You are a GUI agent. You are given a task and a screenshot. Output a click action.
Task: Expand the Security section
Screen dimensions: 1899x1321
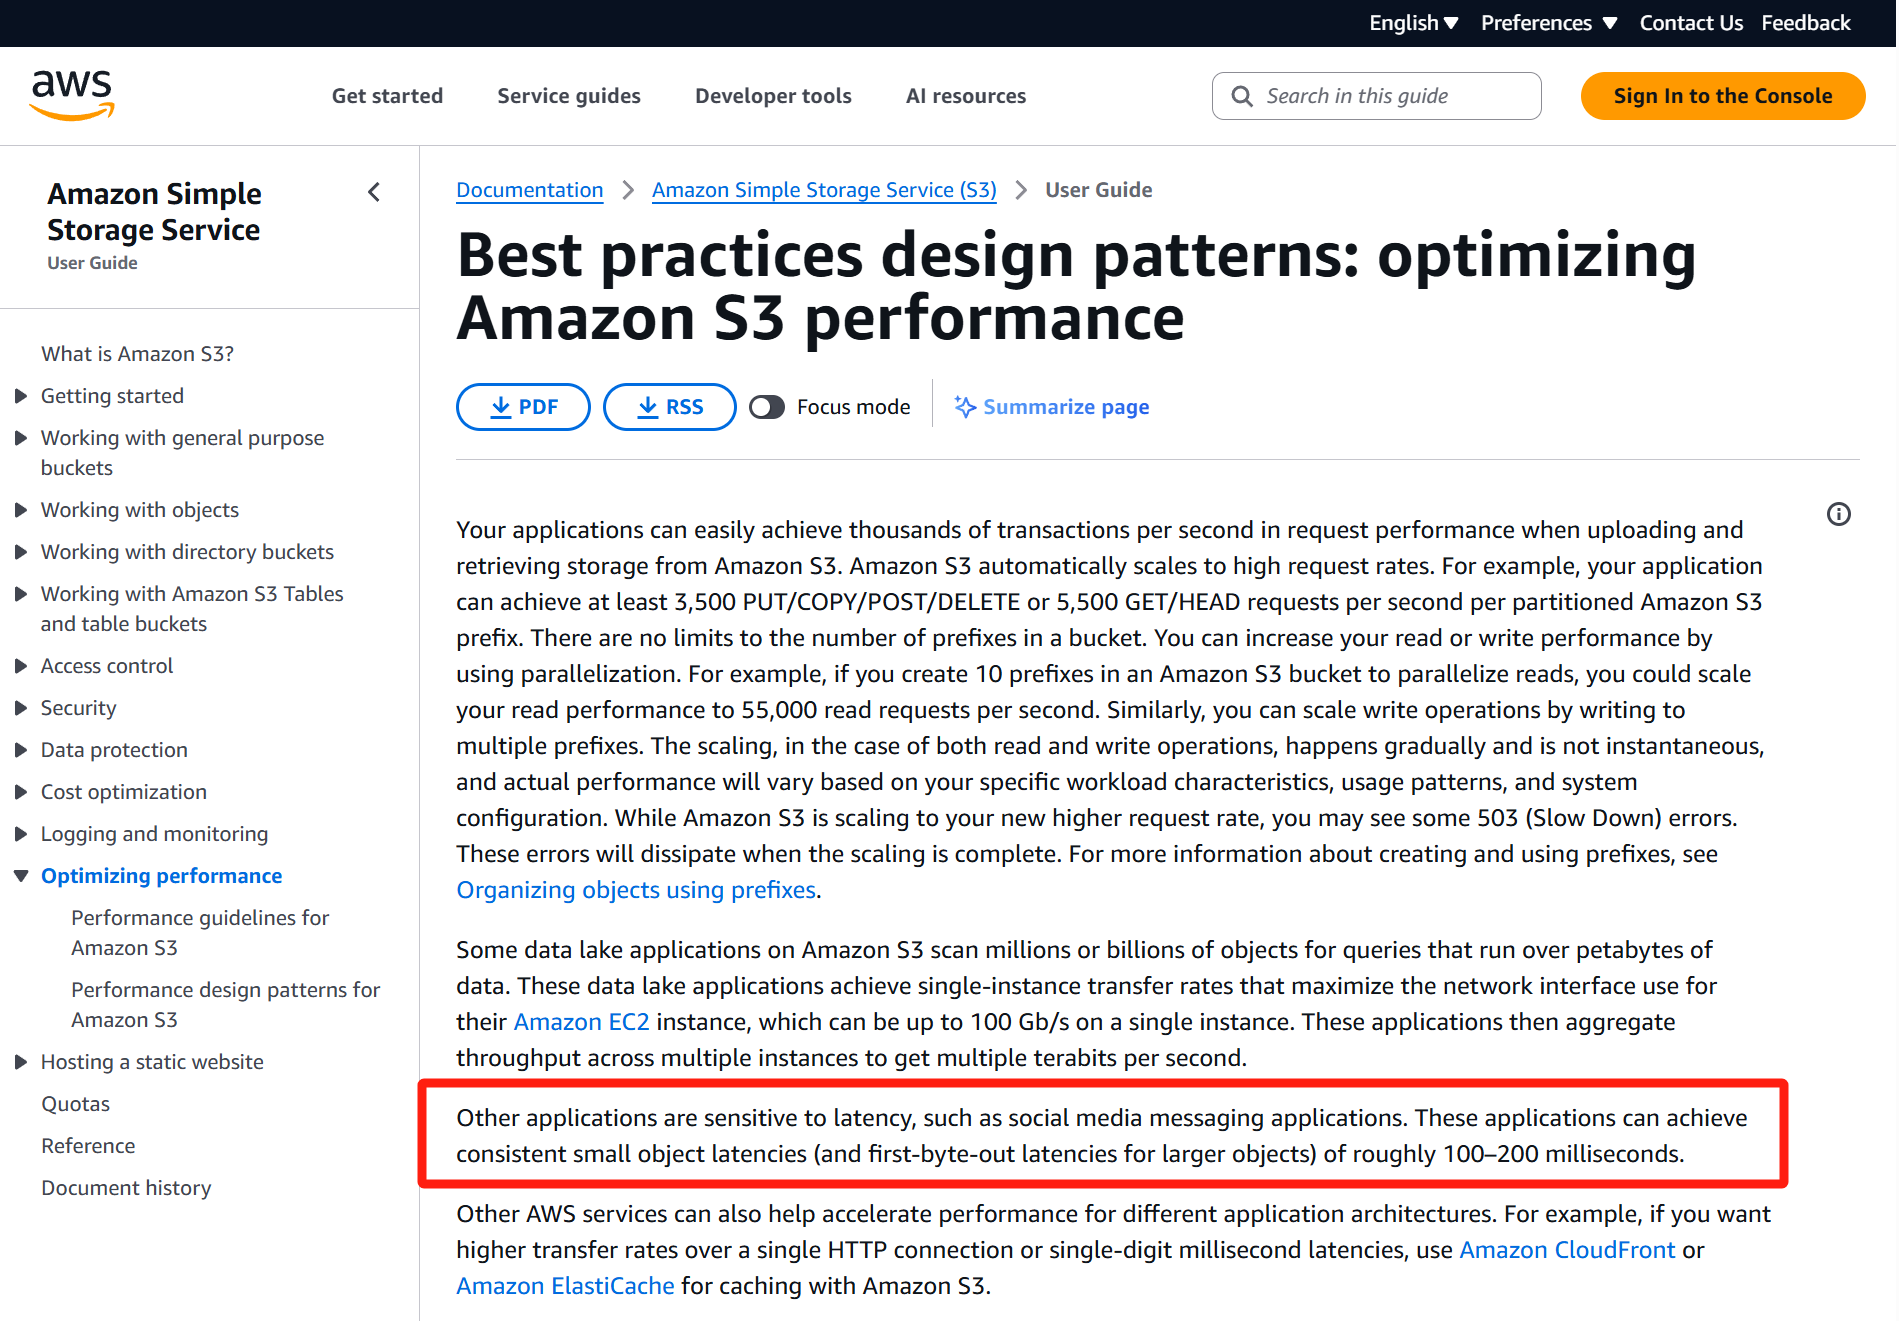click(x=20, y=708)
